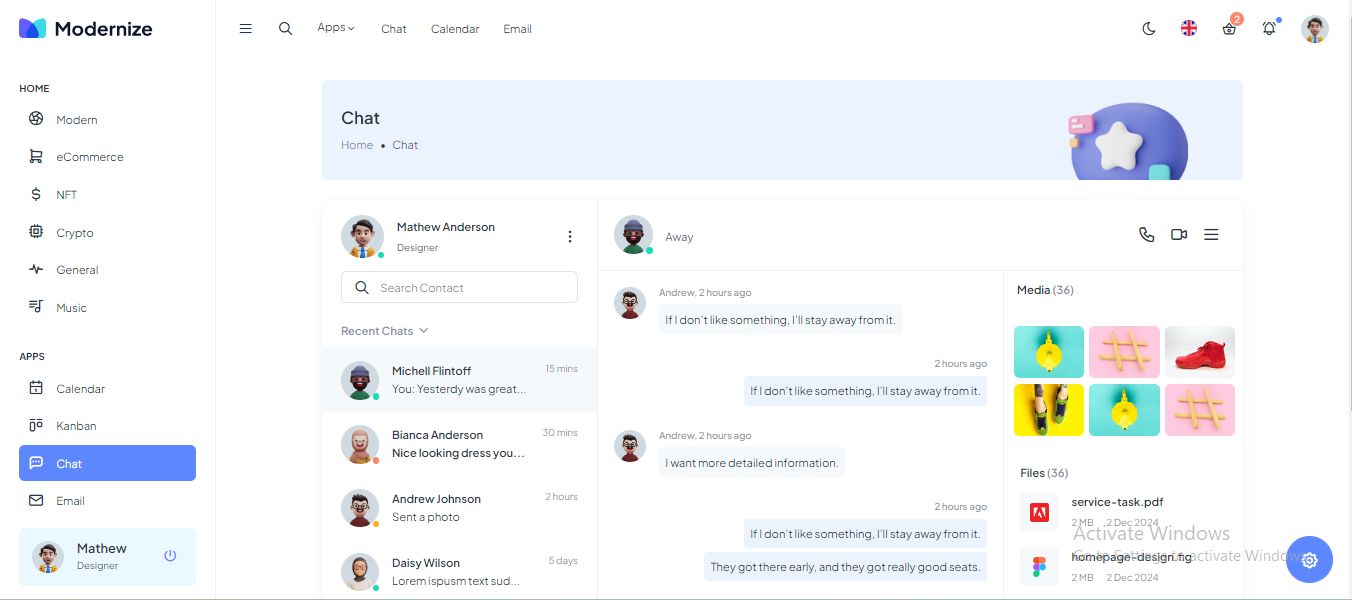This screenshot has height=600, width=1352.
Task: Select eCommerce in the sidebar menu
Action: coord(89,157)
